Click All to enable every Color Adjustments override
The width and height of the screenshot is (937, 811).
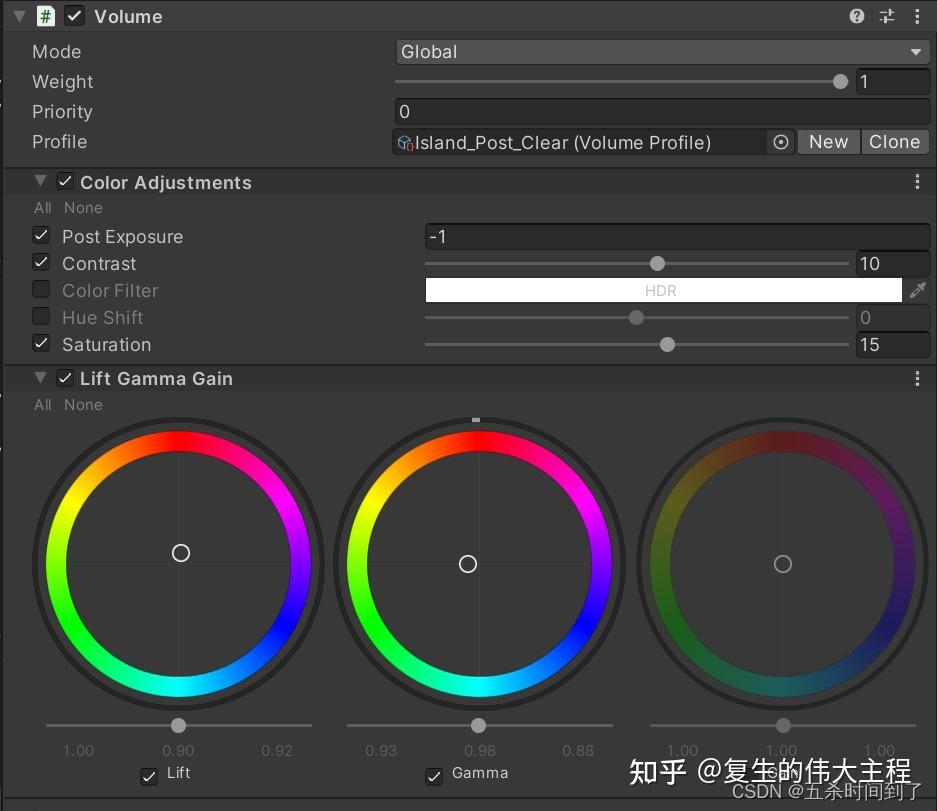41,207
